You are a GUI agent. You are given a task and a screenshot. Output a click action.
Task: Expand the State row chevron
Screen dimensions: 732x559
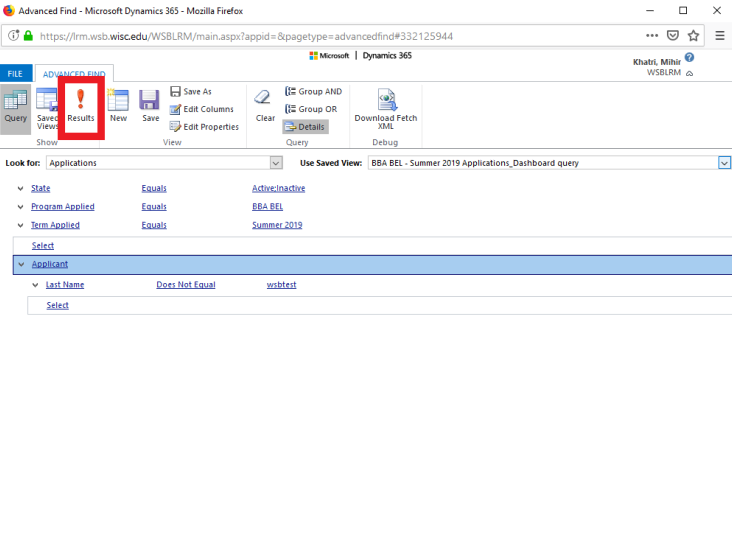coord(21,188)
